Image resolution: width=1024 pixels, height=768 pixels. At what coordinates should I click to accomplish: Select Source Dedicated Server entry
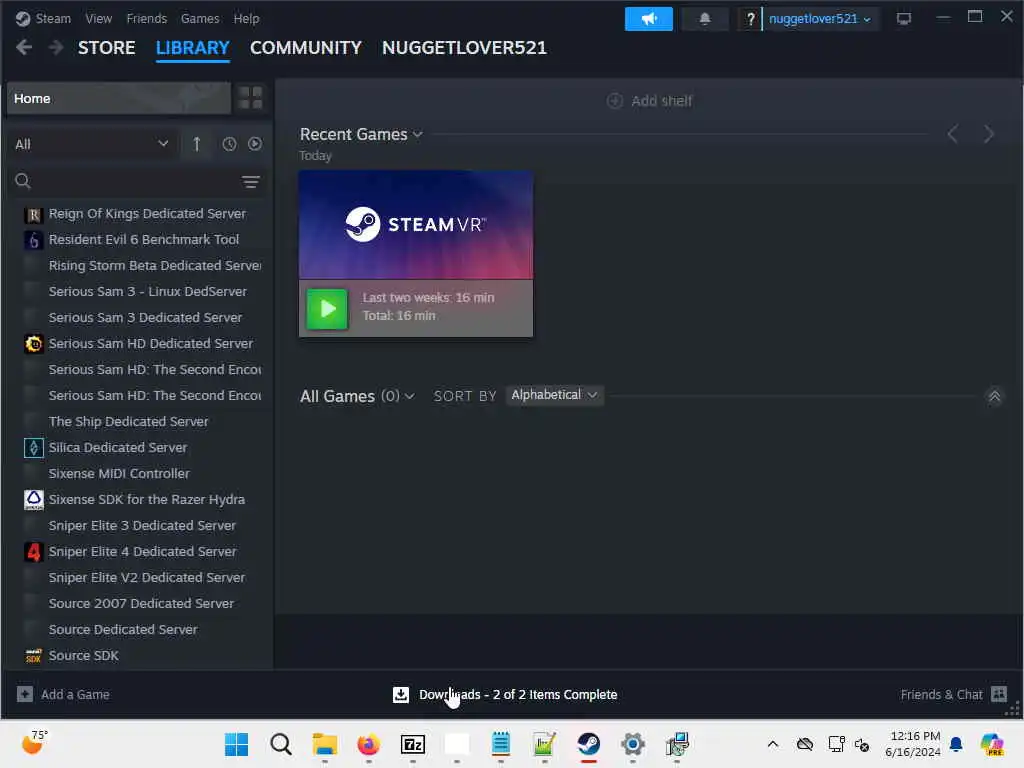137,630
